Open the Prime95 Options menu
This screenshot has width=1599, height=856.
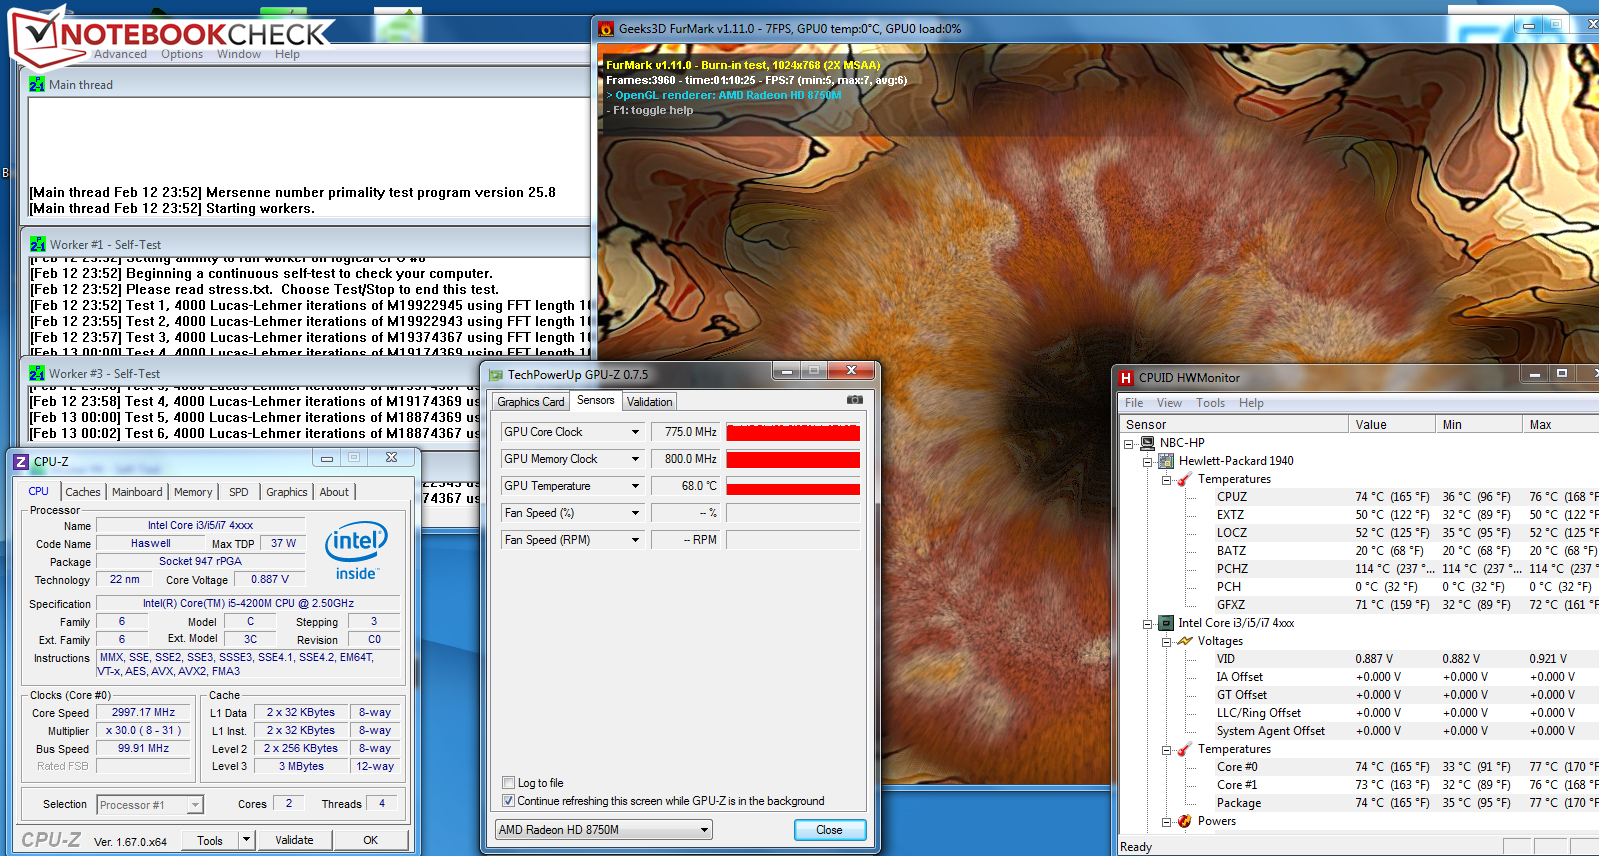(x=182, y=54)
